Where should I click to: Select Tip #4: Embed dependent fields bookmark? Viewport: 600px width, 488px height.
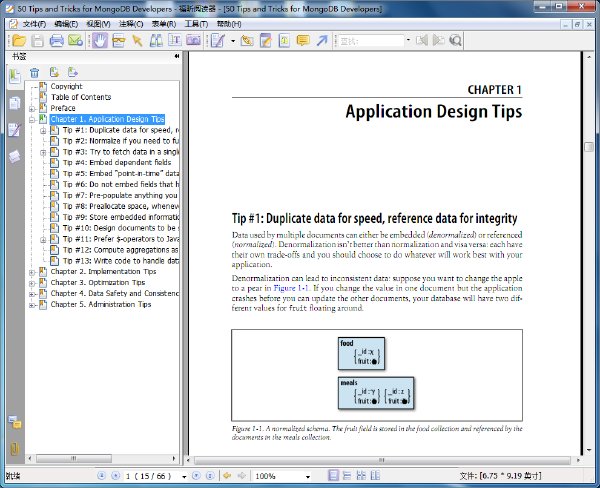click(117, 162)
